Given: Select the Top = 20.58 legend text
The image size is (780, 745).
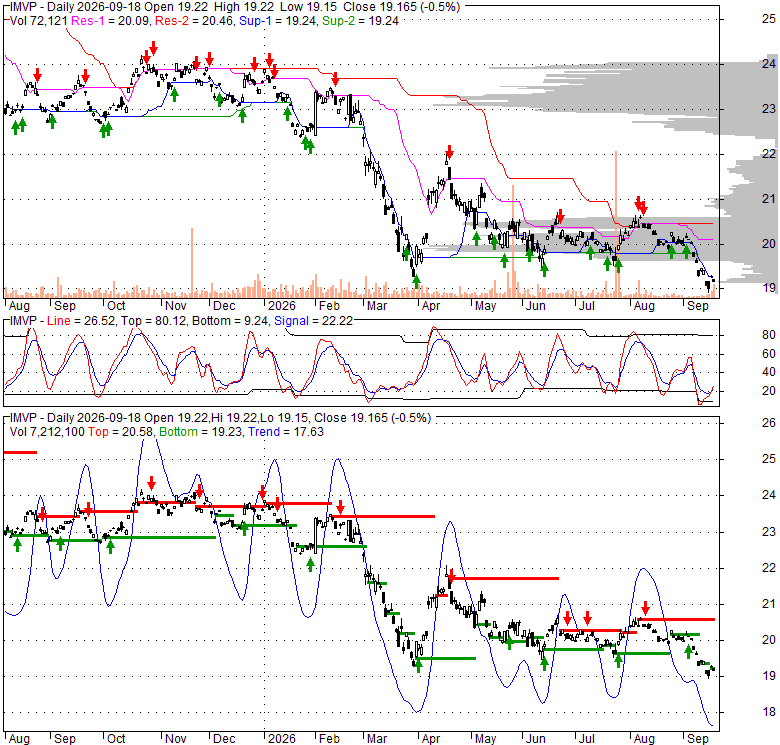Looking at the screenshot, I should click(120, 432).
